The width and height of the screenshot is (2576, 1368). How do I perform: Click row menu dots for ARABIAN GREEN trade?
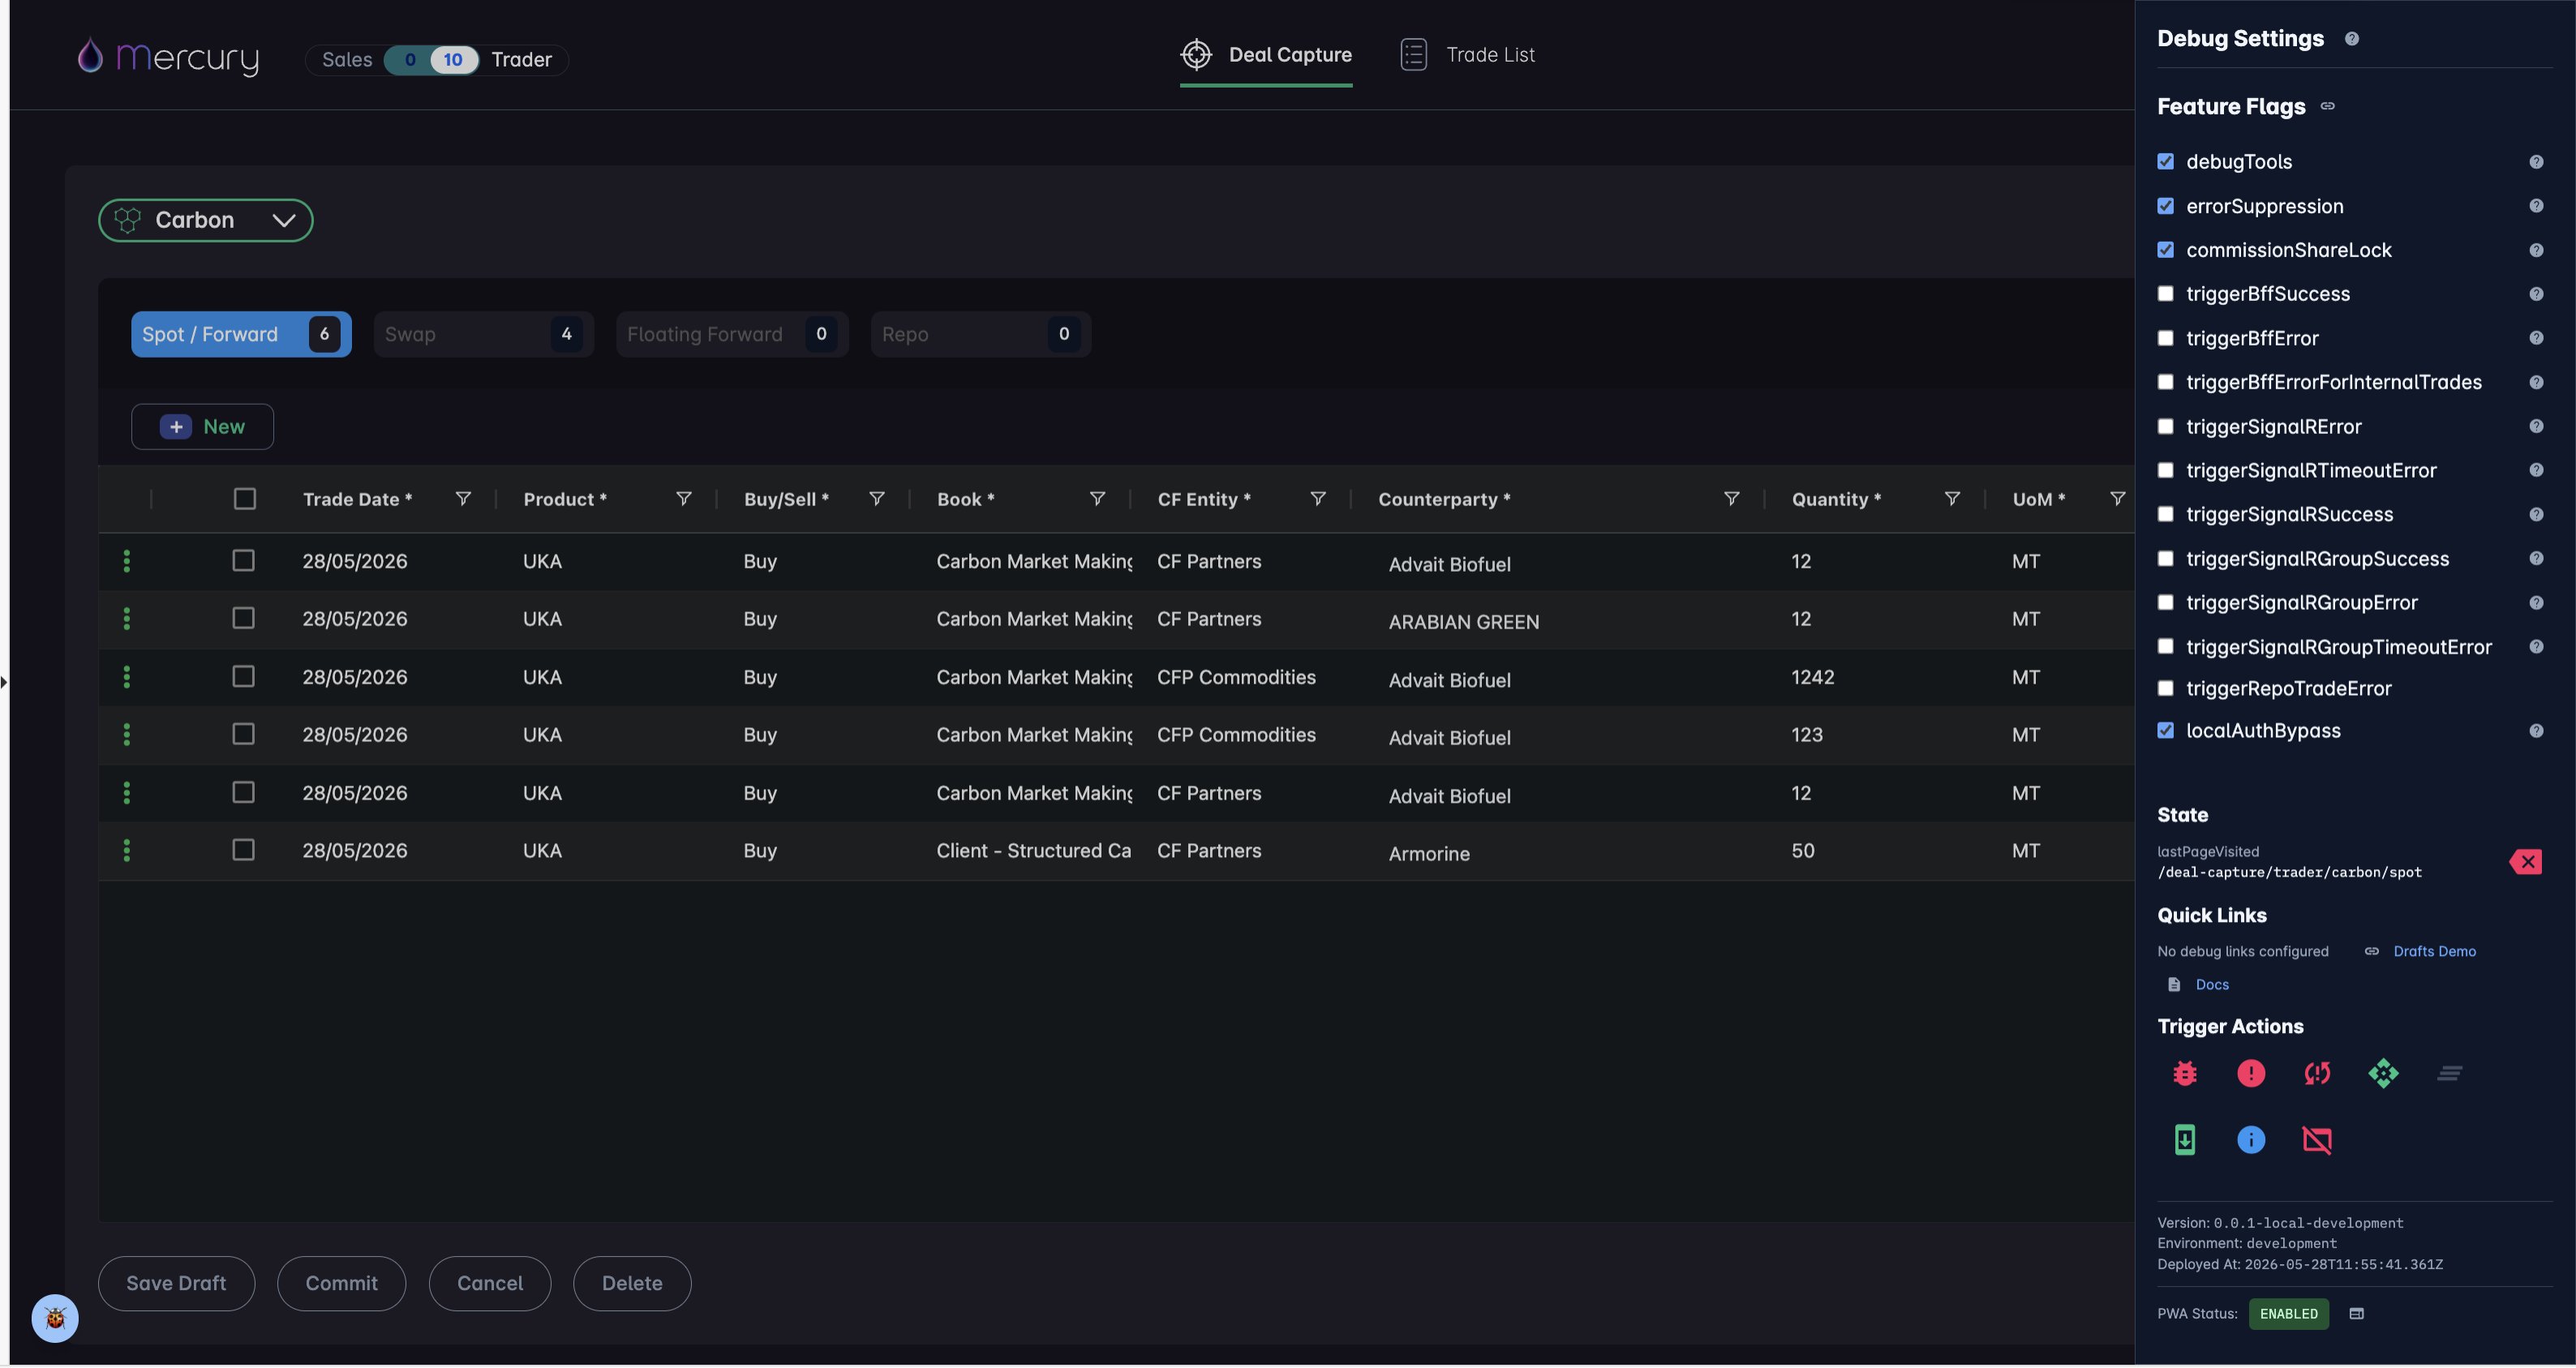[126, 619]
